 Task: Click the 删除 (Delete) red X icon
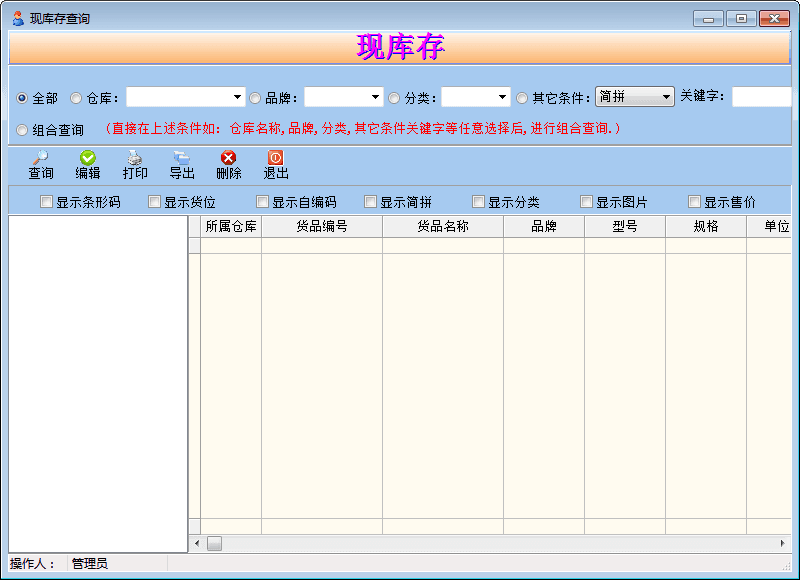point(229,157)
